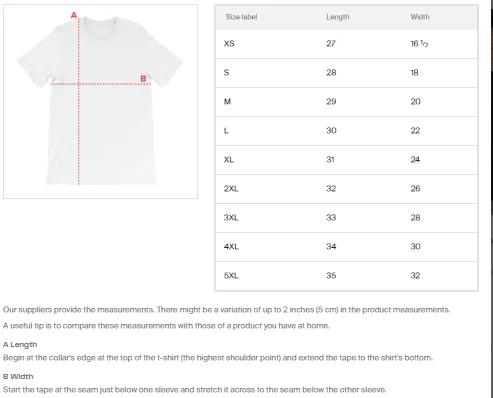Click the Length column header
Viewport: 493px width, 398px height.
(x=338, y=17)
